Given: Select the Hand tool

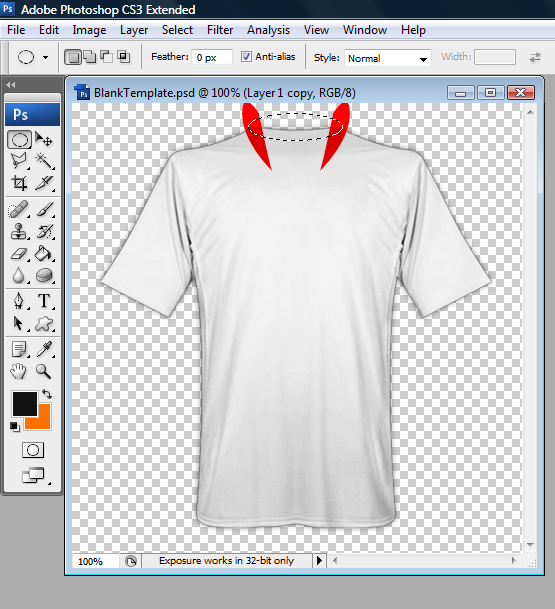Looking at the screenshot, I should [18, 372].
